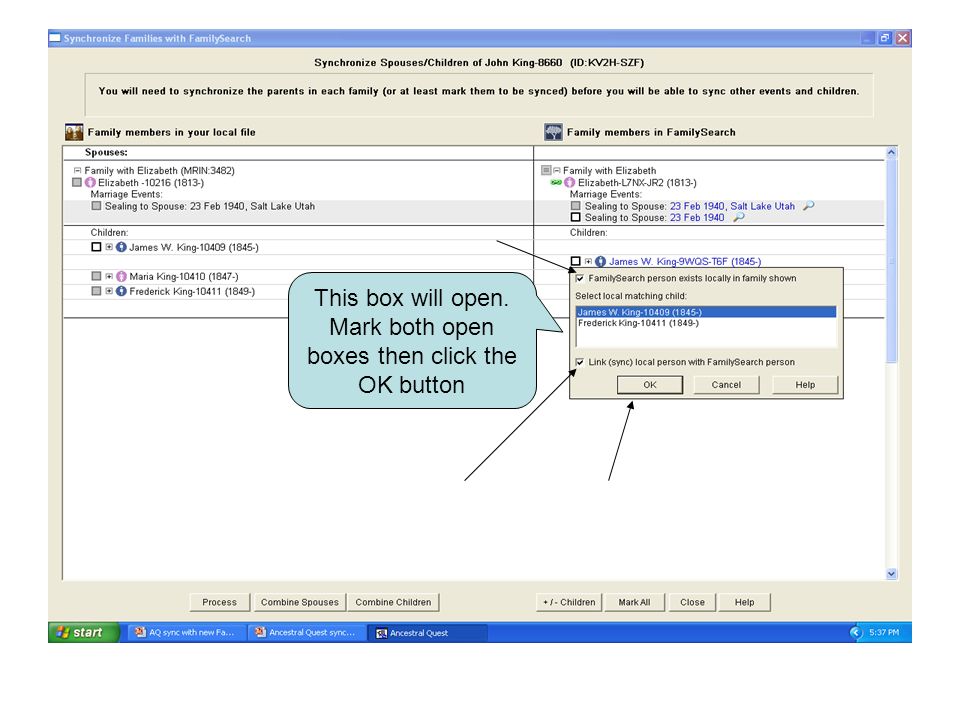
Task: Toggle checkbox for local Elizabeth -10216
Action: pyautogui.click(x=77, y=182)
